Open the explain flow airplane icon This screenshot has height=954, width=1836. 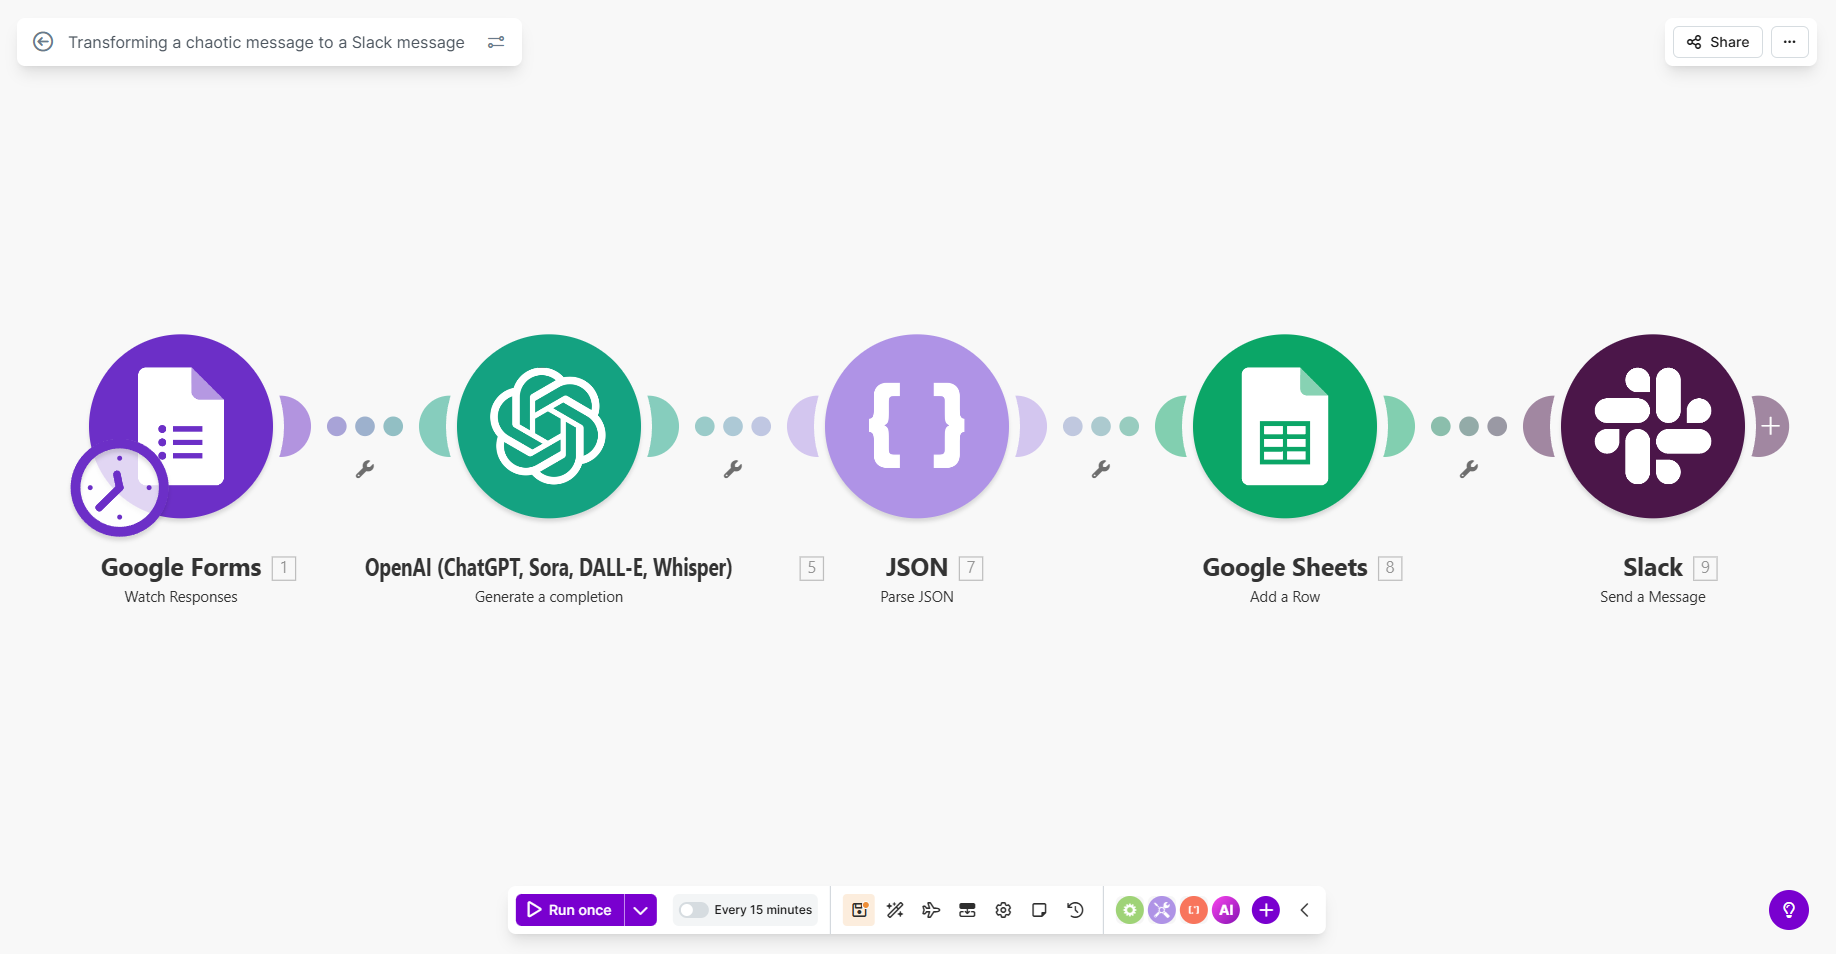[931, 910]
